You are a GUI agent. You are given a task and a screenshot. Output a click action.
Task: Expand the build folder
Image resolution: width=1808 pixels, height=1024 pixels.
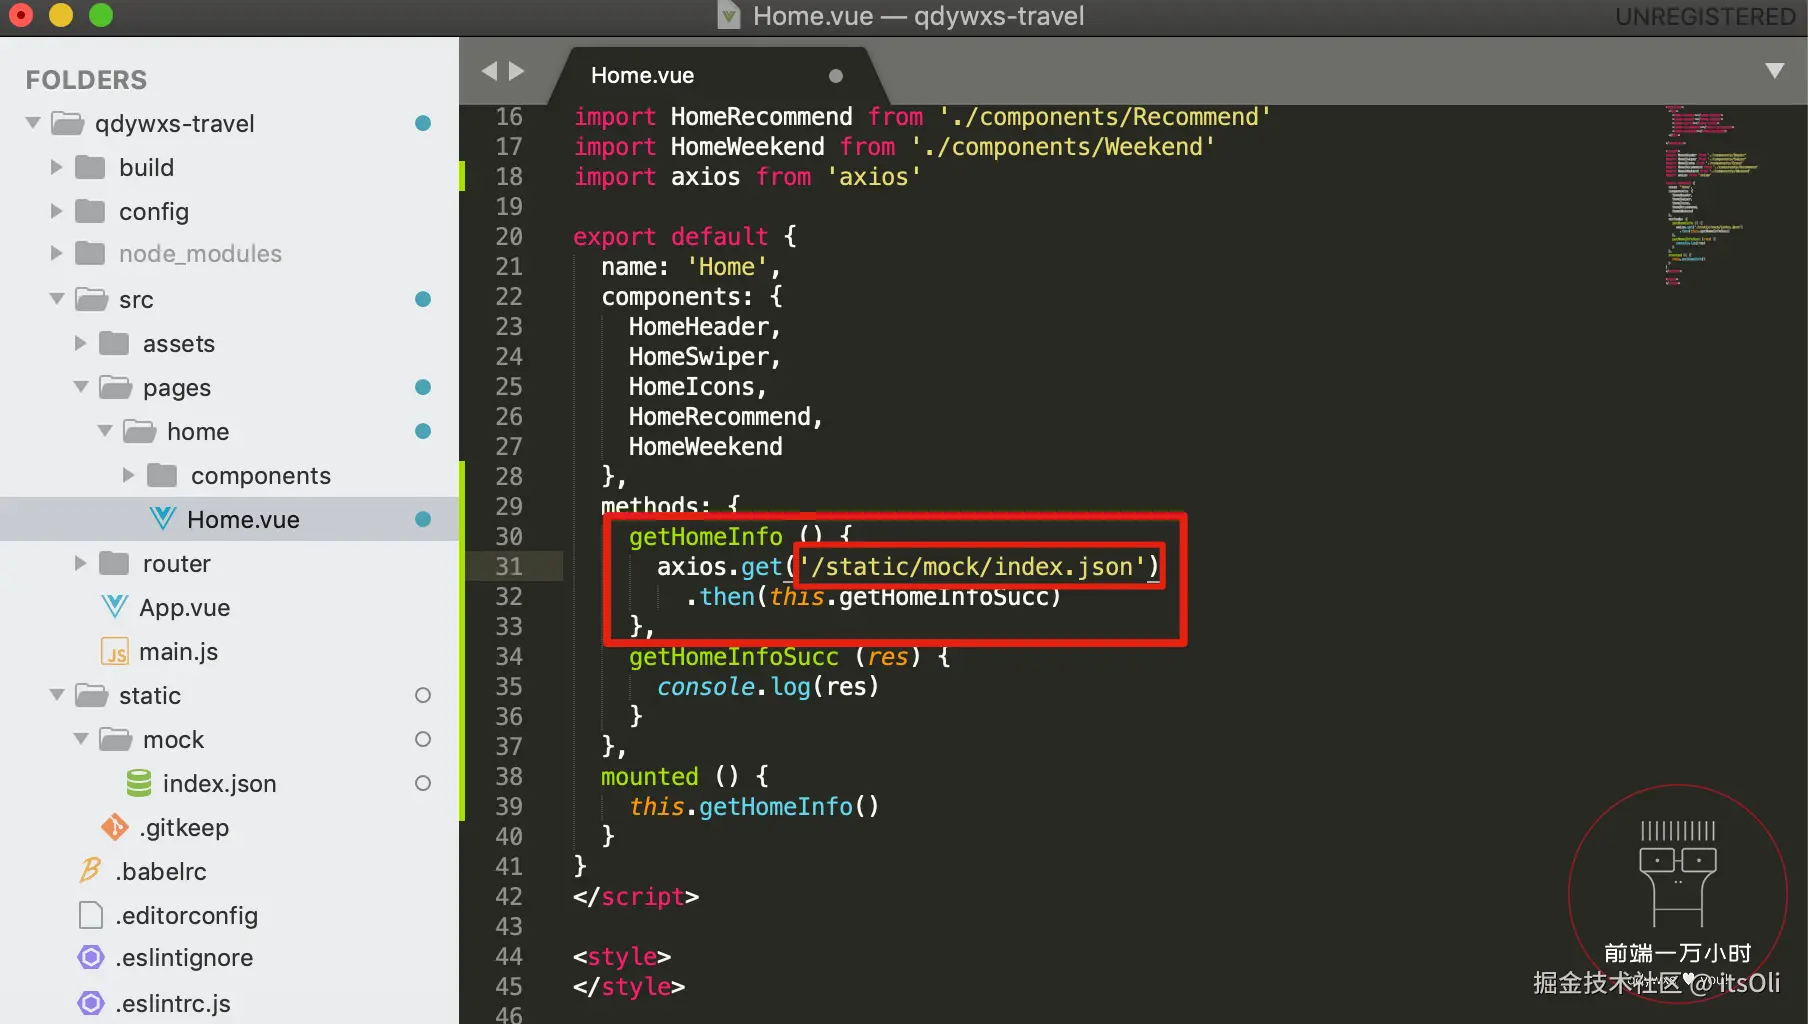pos(57,167)
